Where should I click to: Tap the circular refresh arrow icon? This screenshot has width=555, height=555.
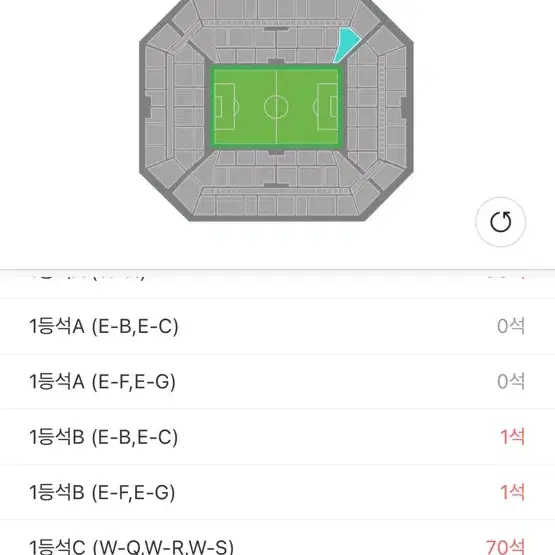point(500,222)
